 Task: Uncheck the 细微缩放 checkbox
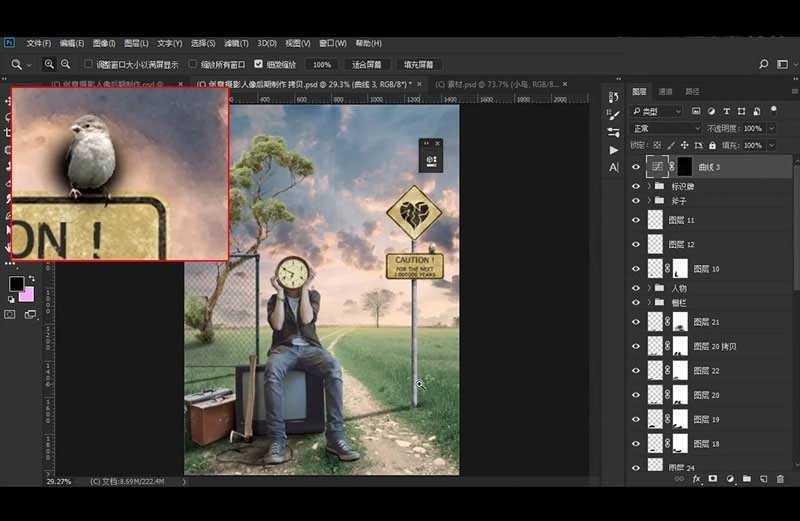(258, 64)
